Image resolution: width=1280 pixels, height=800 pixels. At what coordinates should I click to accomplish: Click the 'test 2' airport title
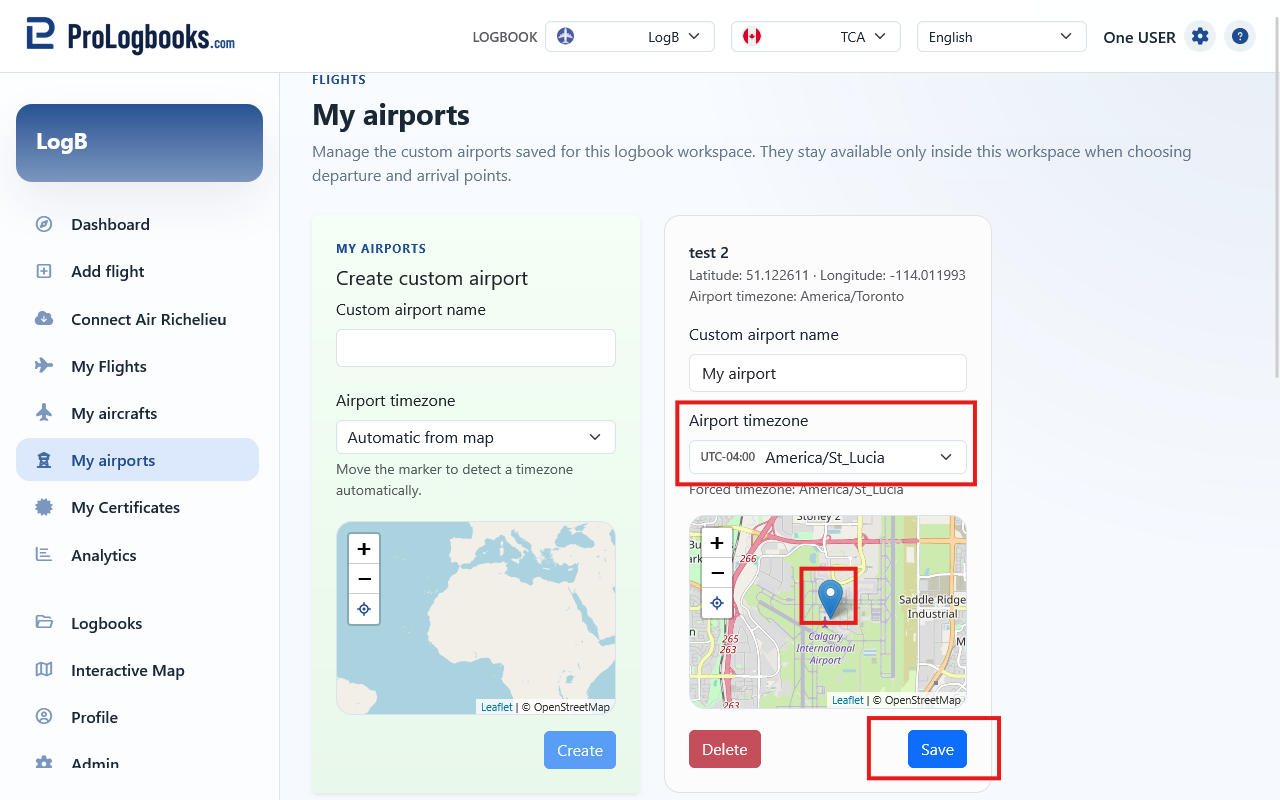click(x=709, y=252)
